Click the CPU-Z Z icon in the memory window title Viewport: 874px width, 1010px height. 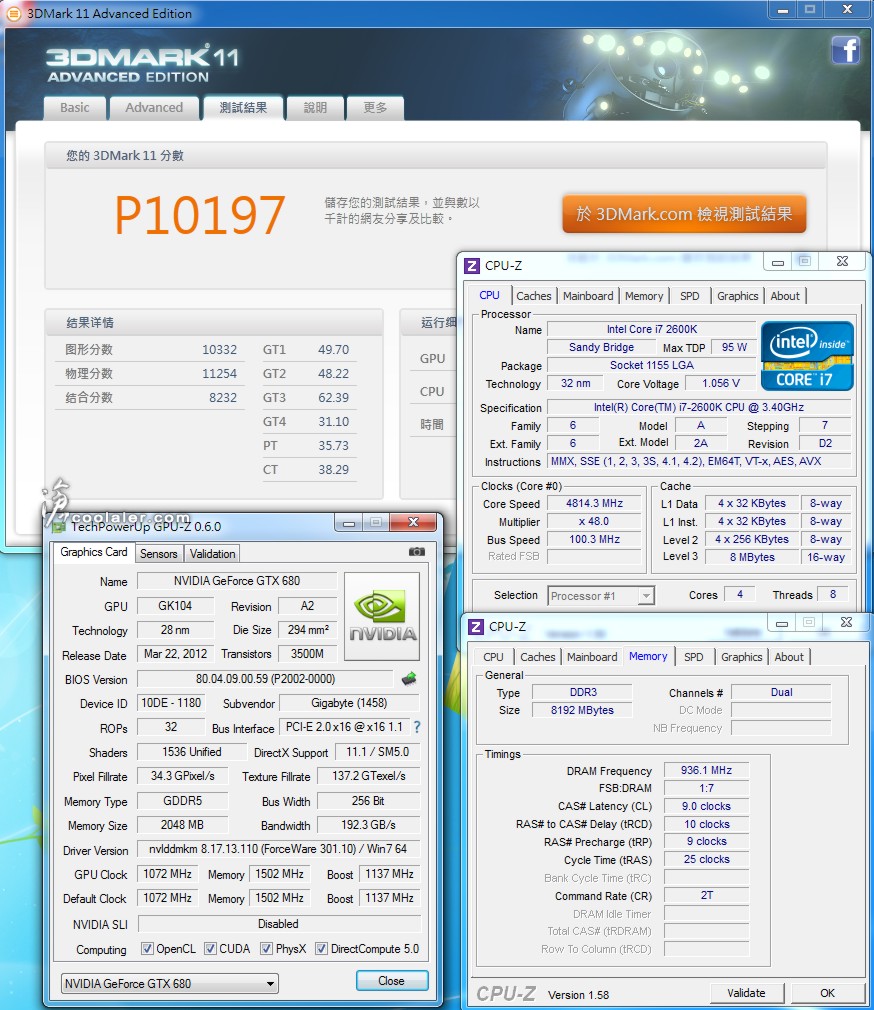pos(476,627)
